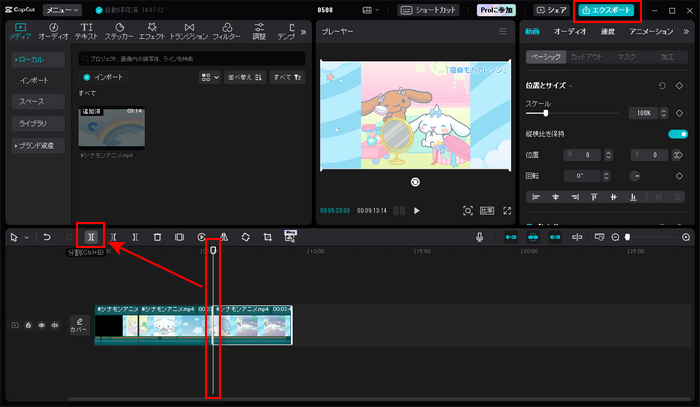Click the mirror flip icon
700x407 pixels.
224,237
